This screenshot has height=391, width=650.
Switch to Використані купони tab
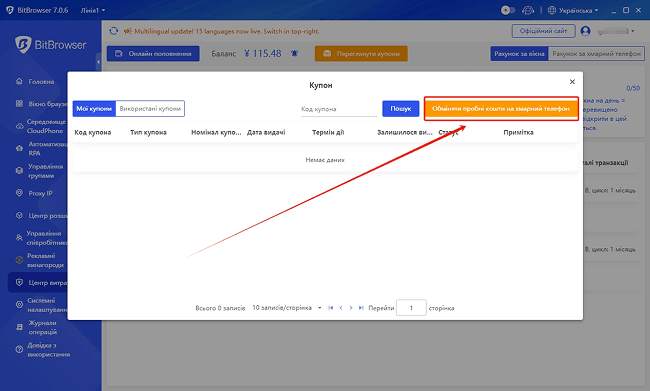tap(150, 109)
